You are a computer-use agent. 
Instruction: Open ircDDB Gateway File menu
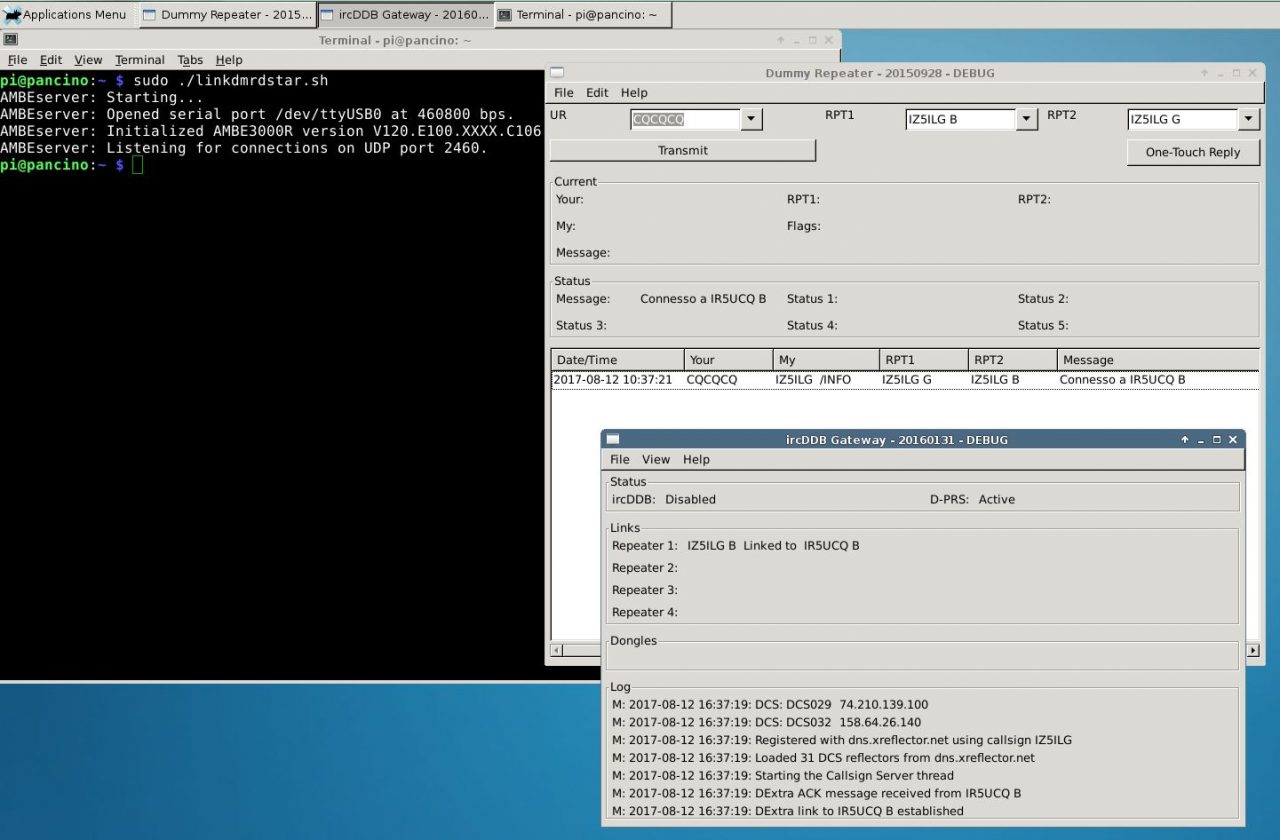point(620,459)
